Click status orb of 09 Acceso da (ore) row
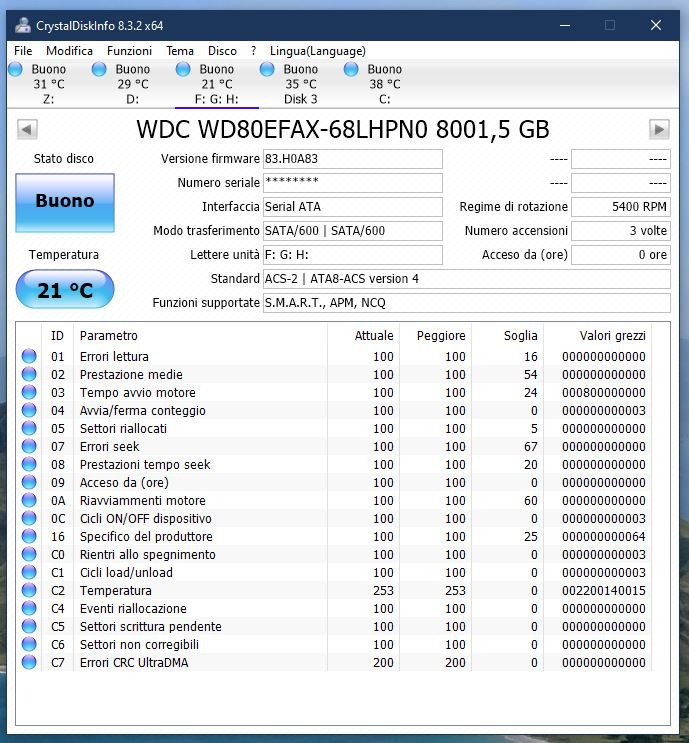The width and height of the screenshot is (689, 743). [29, 482]
